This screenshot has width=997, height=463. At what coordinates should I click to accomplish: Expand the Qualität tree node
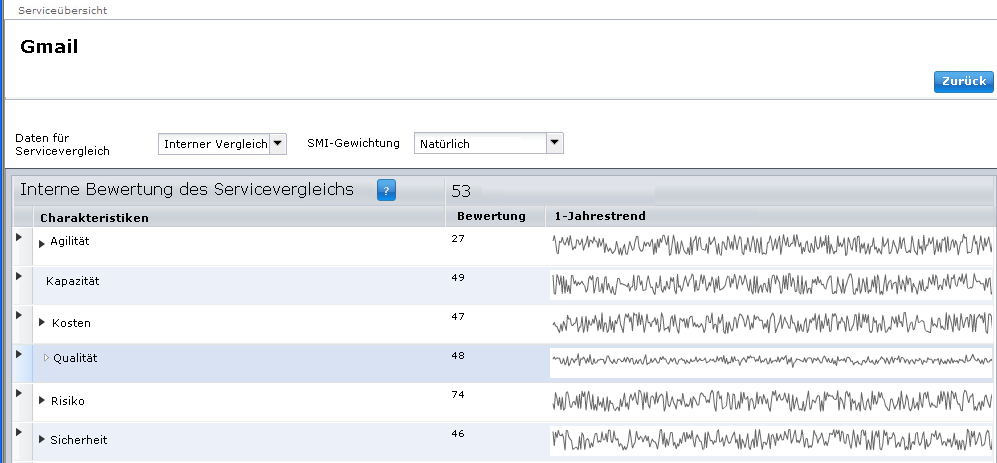pos(46,357)
